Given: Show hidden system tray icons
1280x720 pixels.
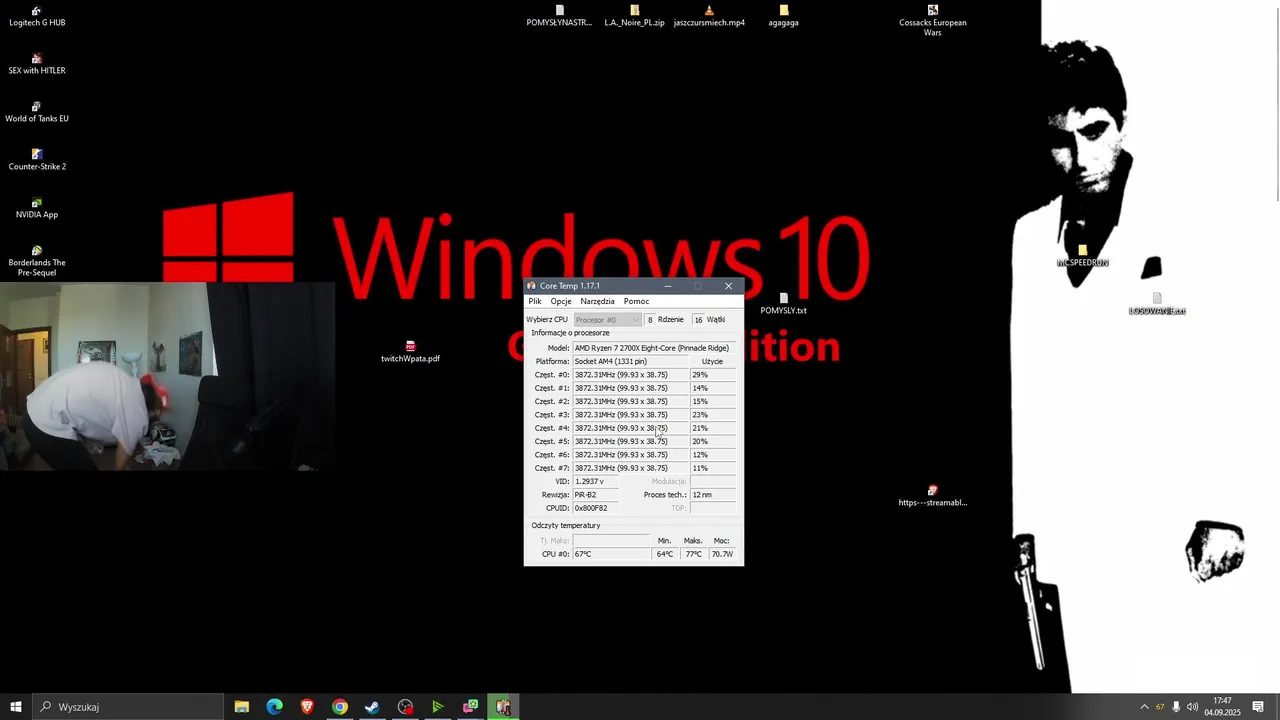Looking at the screenshot, I should tap(1144, 707).
